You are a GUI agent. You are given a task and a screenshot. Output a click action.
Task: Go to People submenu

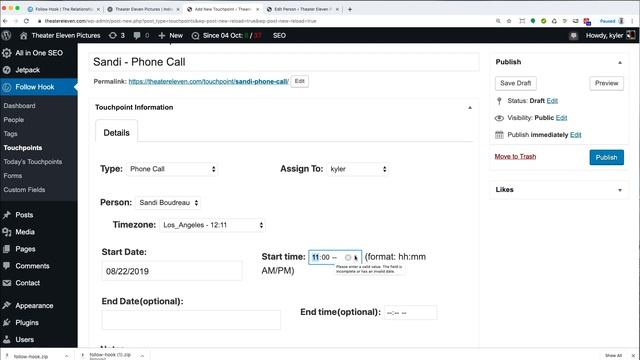[x=13, y=120]
